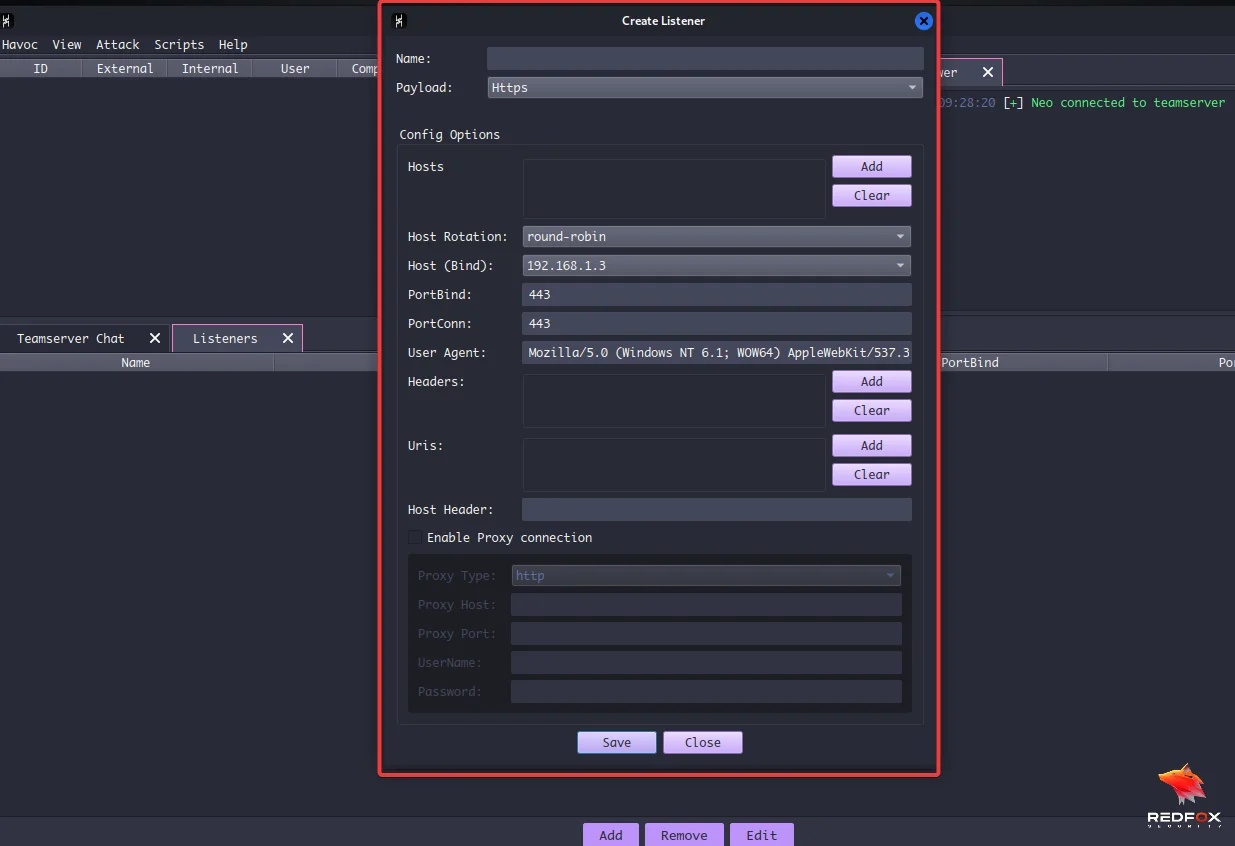Click the Create Listener dialog title icon

399,20
